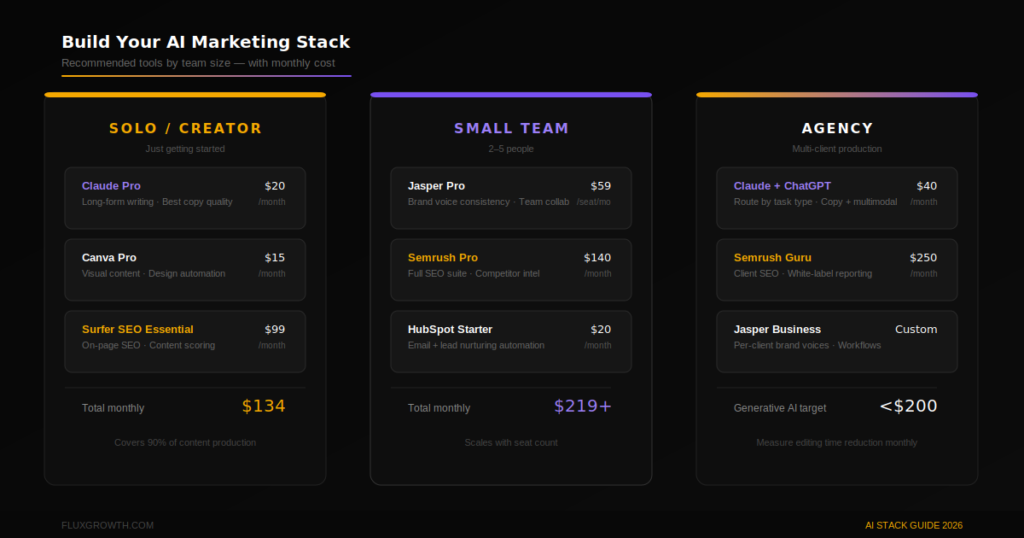Click the $140 Semrush Pro price

pyautogui.click(x=598, y=258)
